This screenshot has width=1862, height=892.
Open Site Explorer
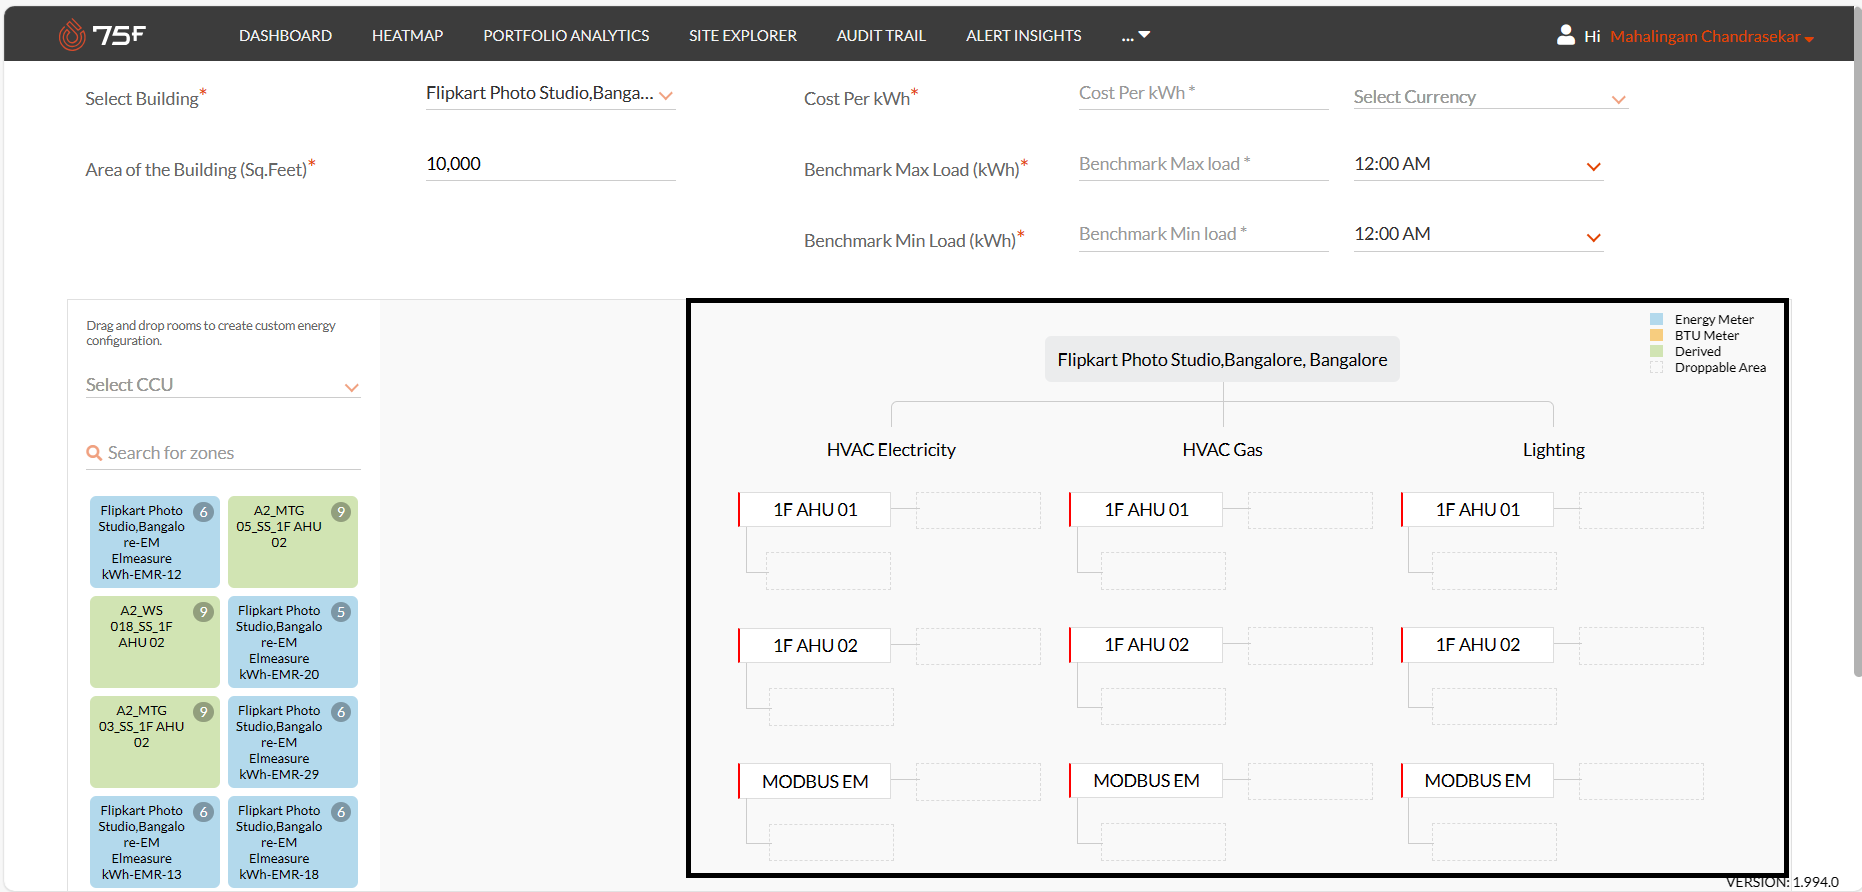743,35
